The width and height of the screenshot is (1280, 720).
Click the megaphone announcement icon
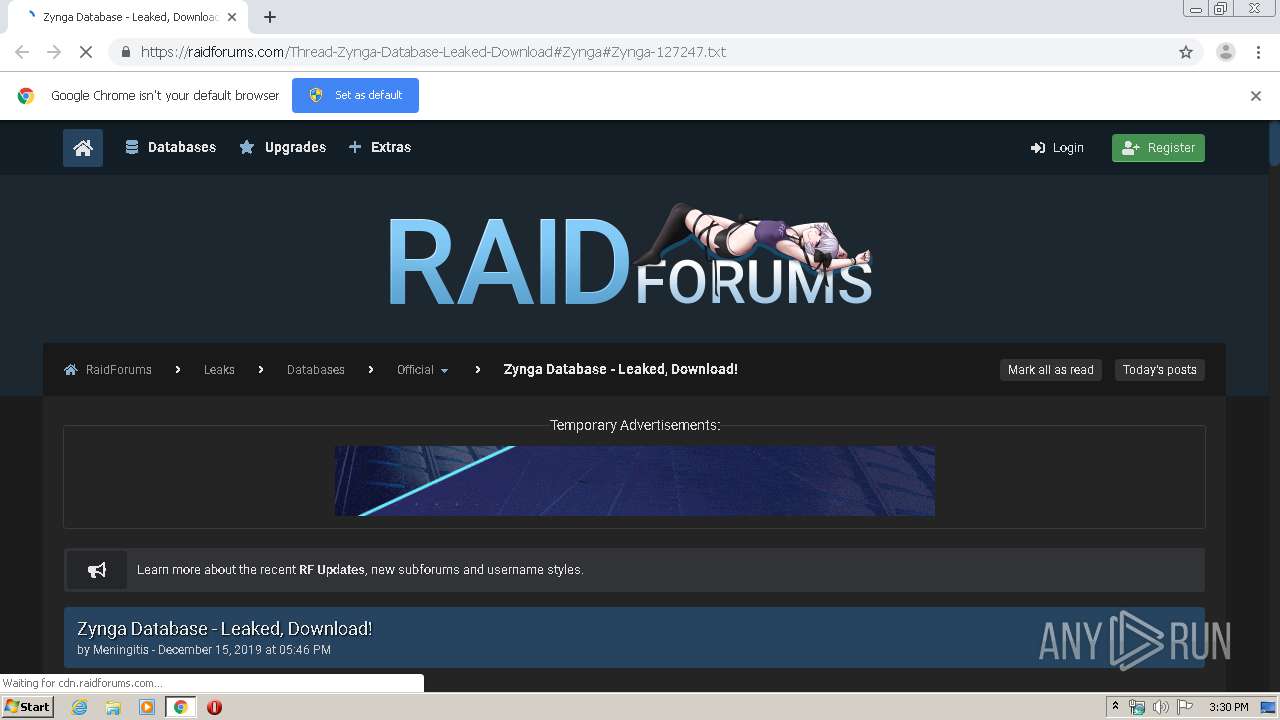click(x=97, y=570)
